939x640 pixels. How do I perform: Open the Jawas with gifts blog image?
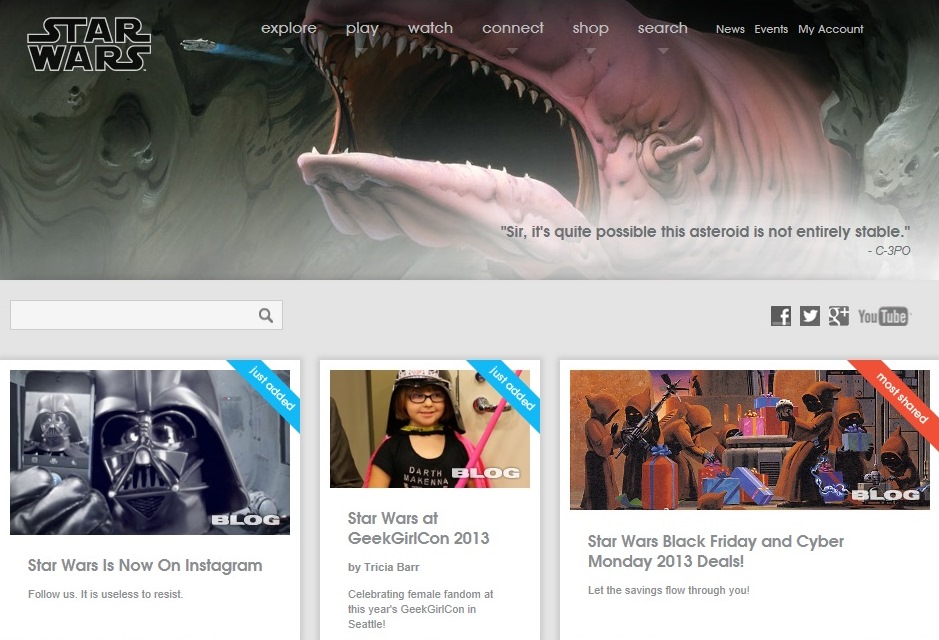coord(750,440)
